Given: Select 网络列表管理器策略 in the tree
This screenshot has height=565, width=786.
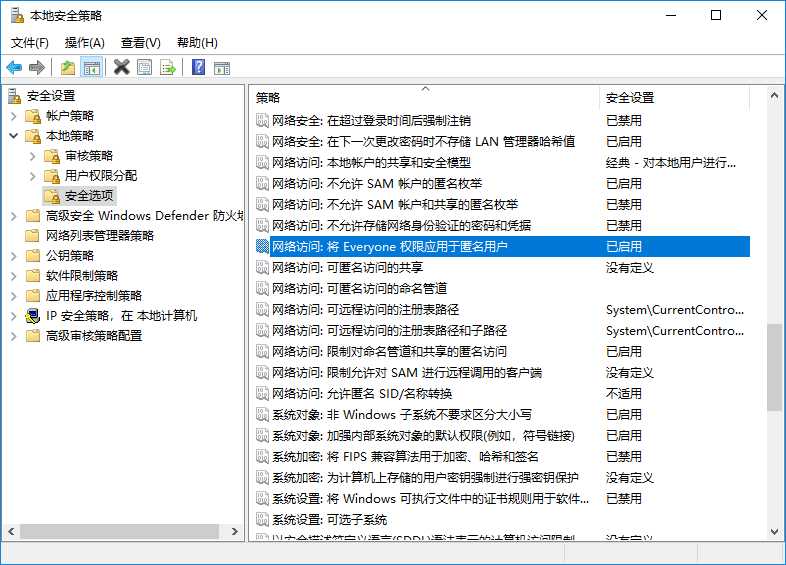Looking at the screenshot, I should 100,236.
